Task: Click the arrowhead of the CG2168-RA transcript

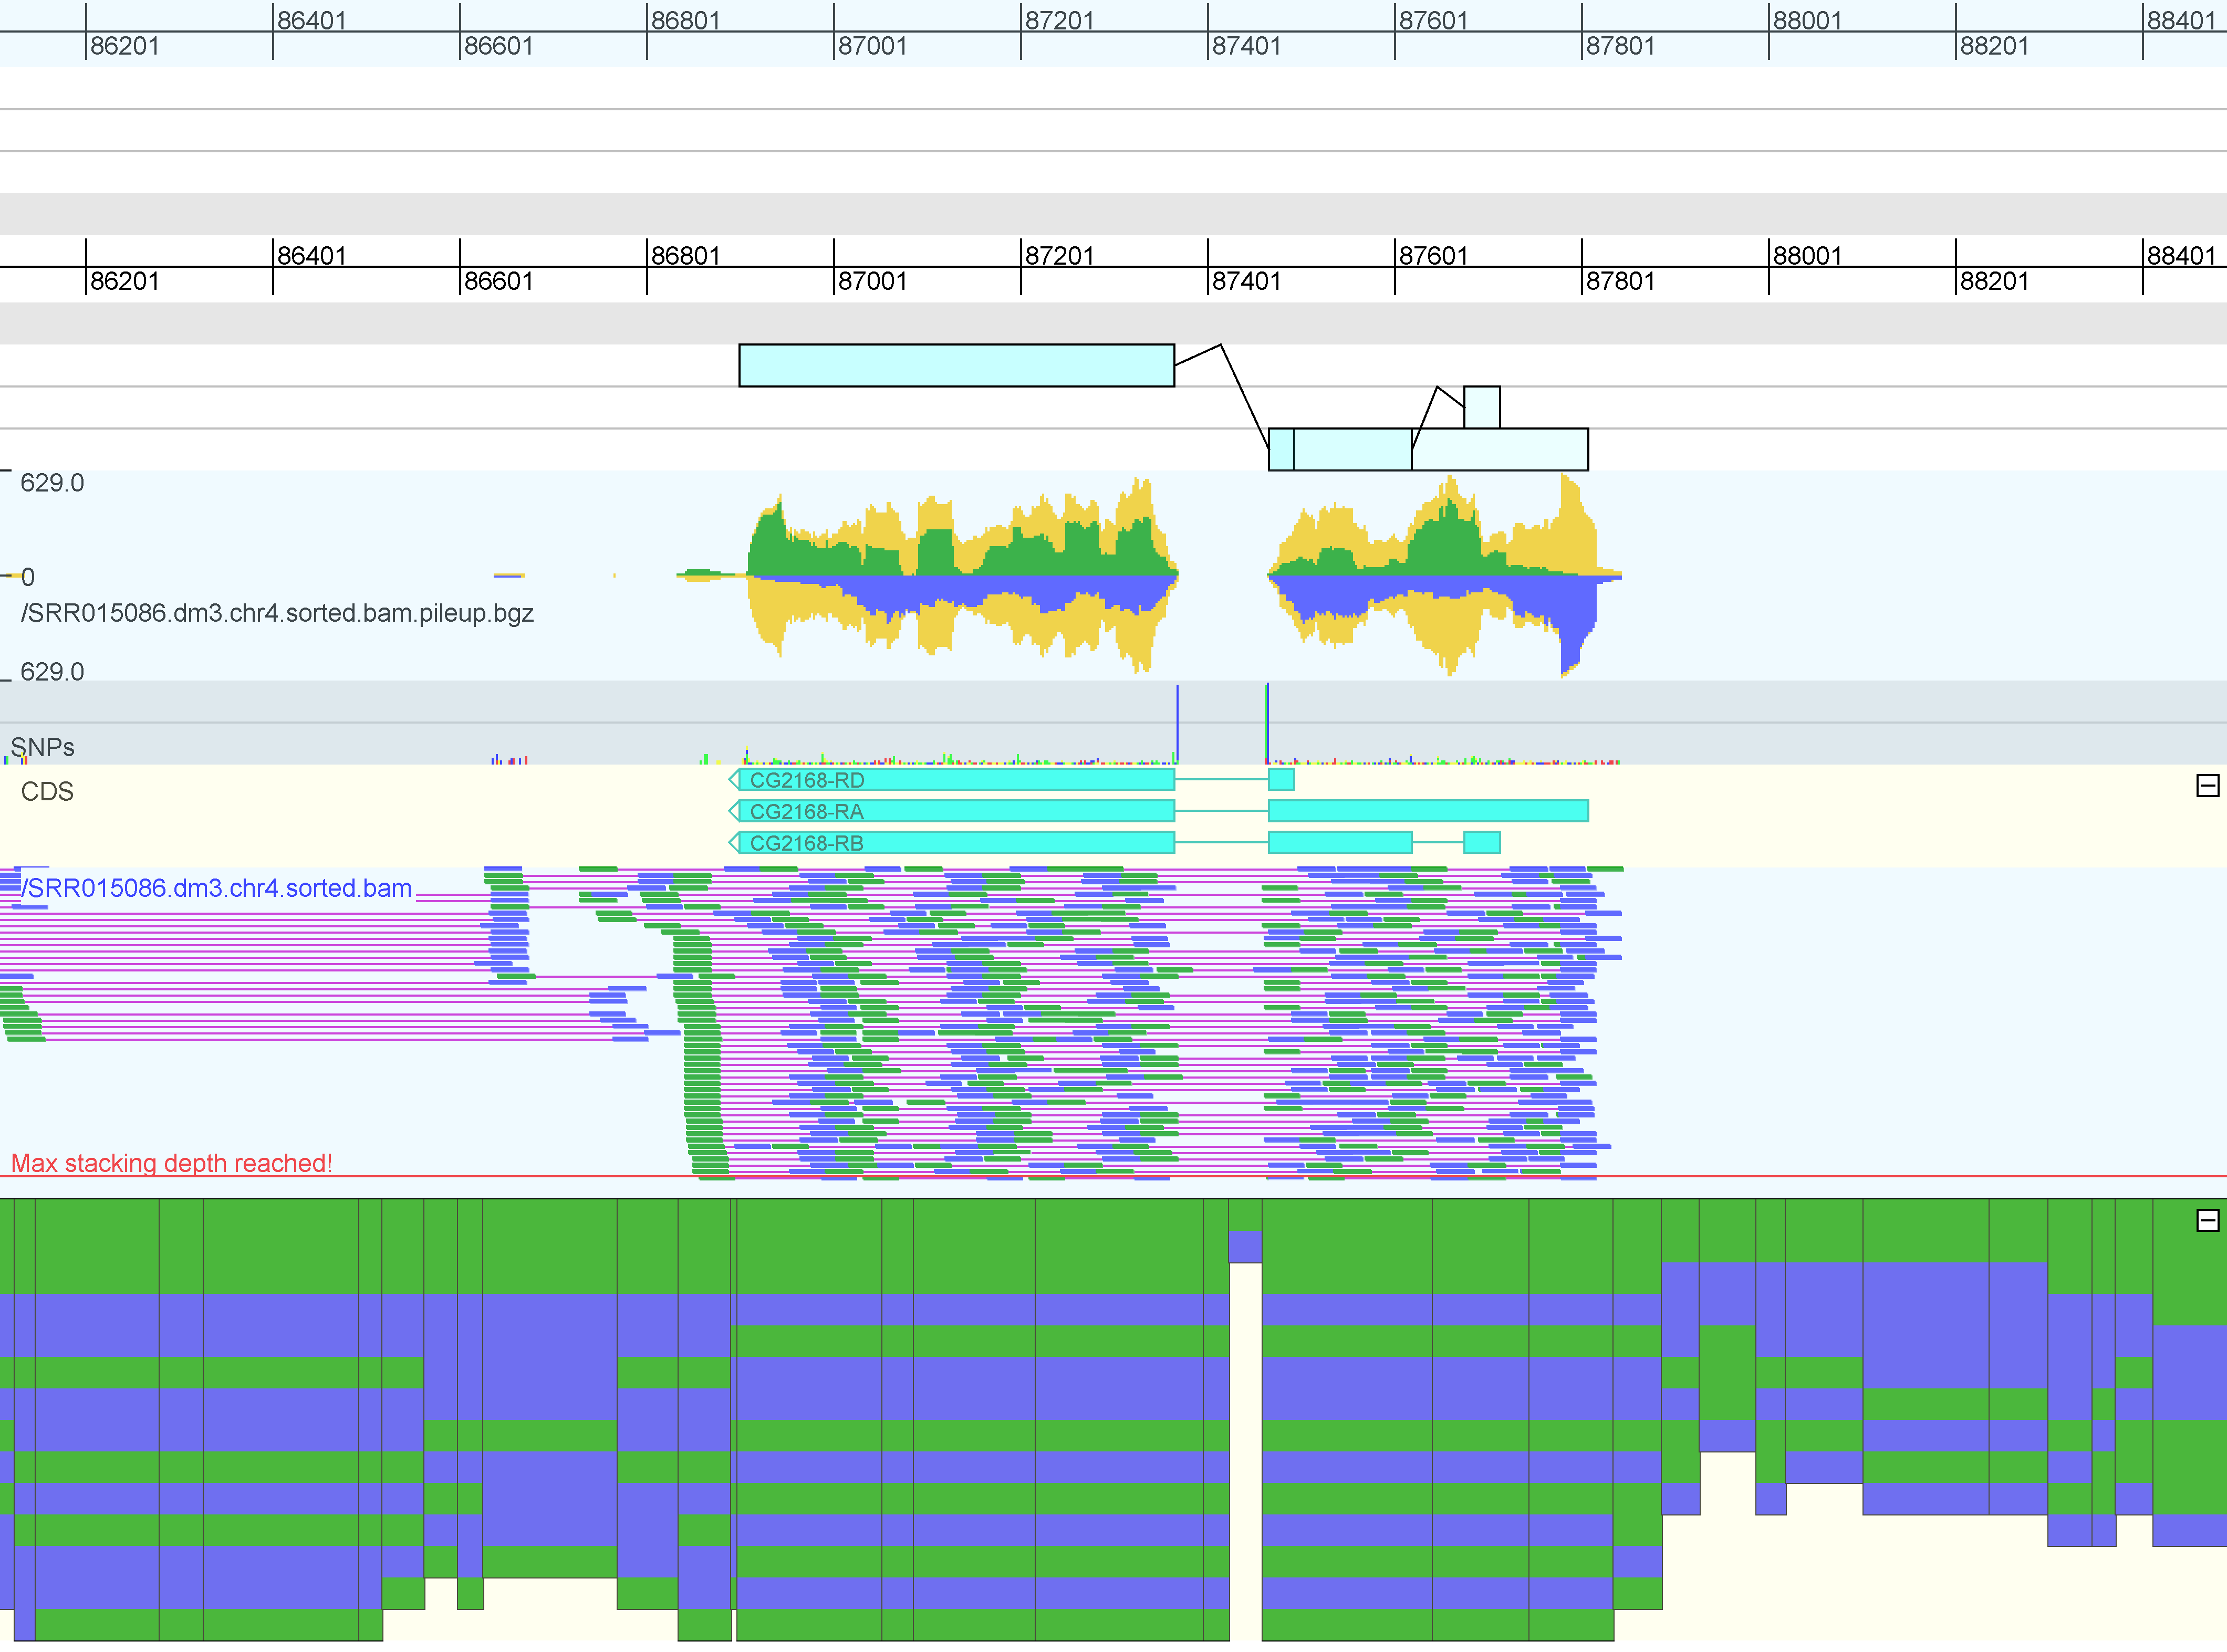Action: (734, 811)
